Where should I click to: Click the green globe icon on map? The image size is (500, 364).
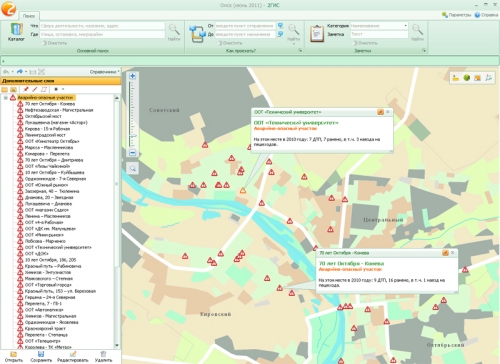point(467,78)
